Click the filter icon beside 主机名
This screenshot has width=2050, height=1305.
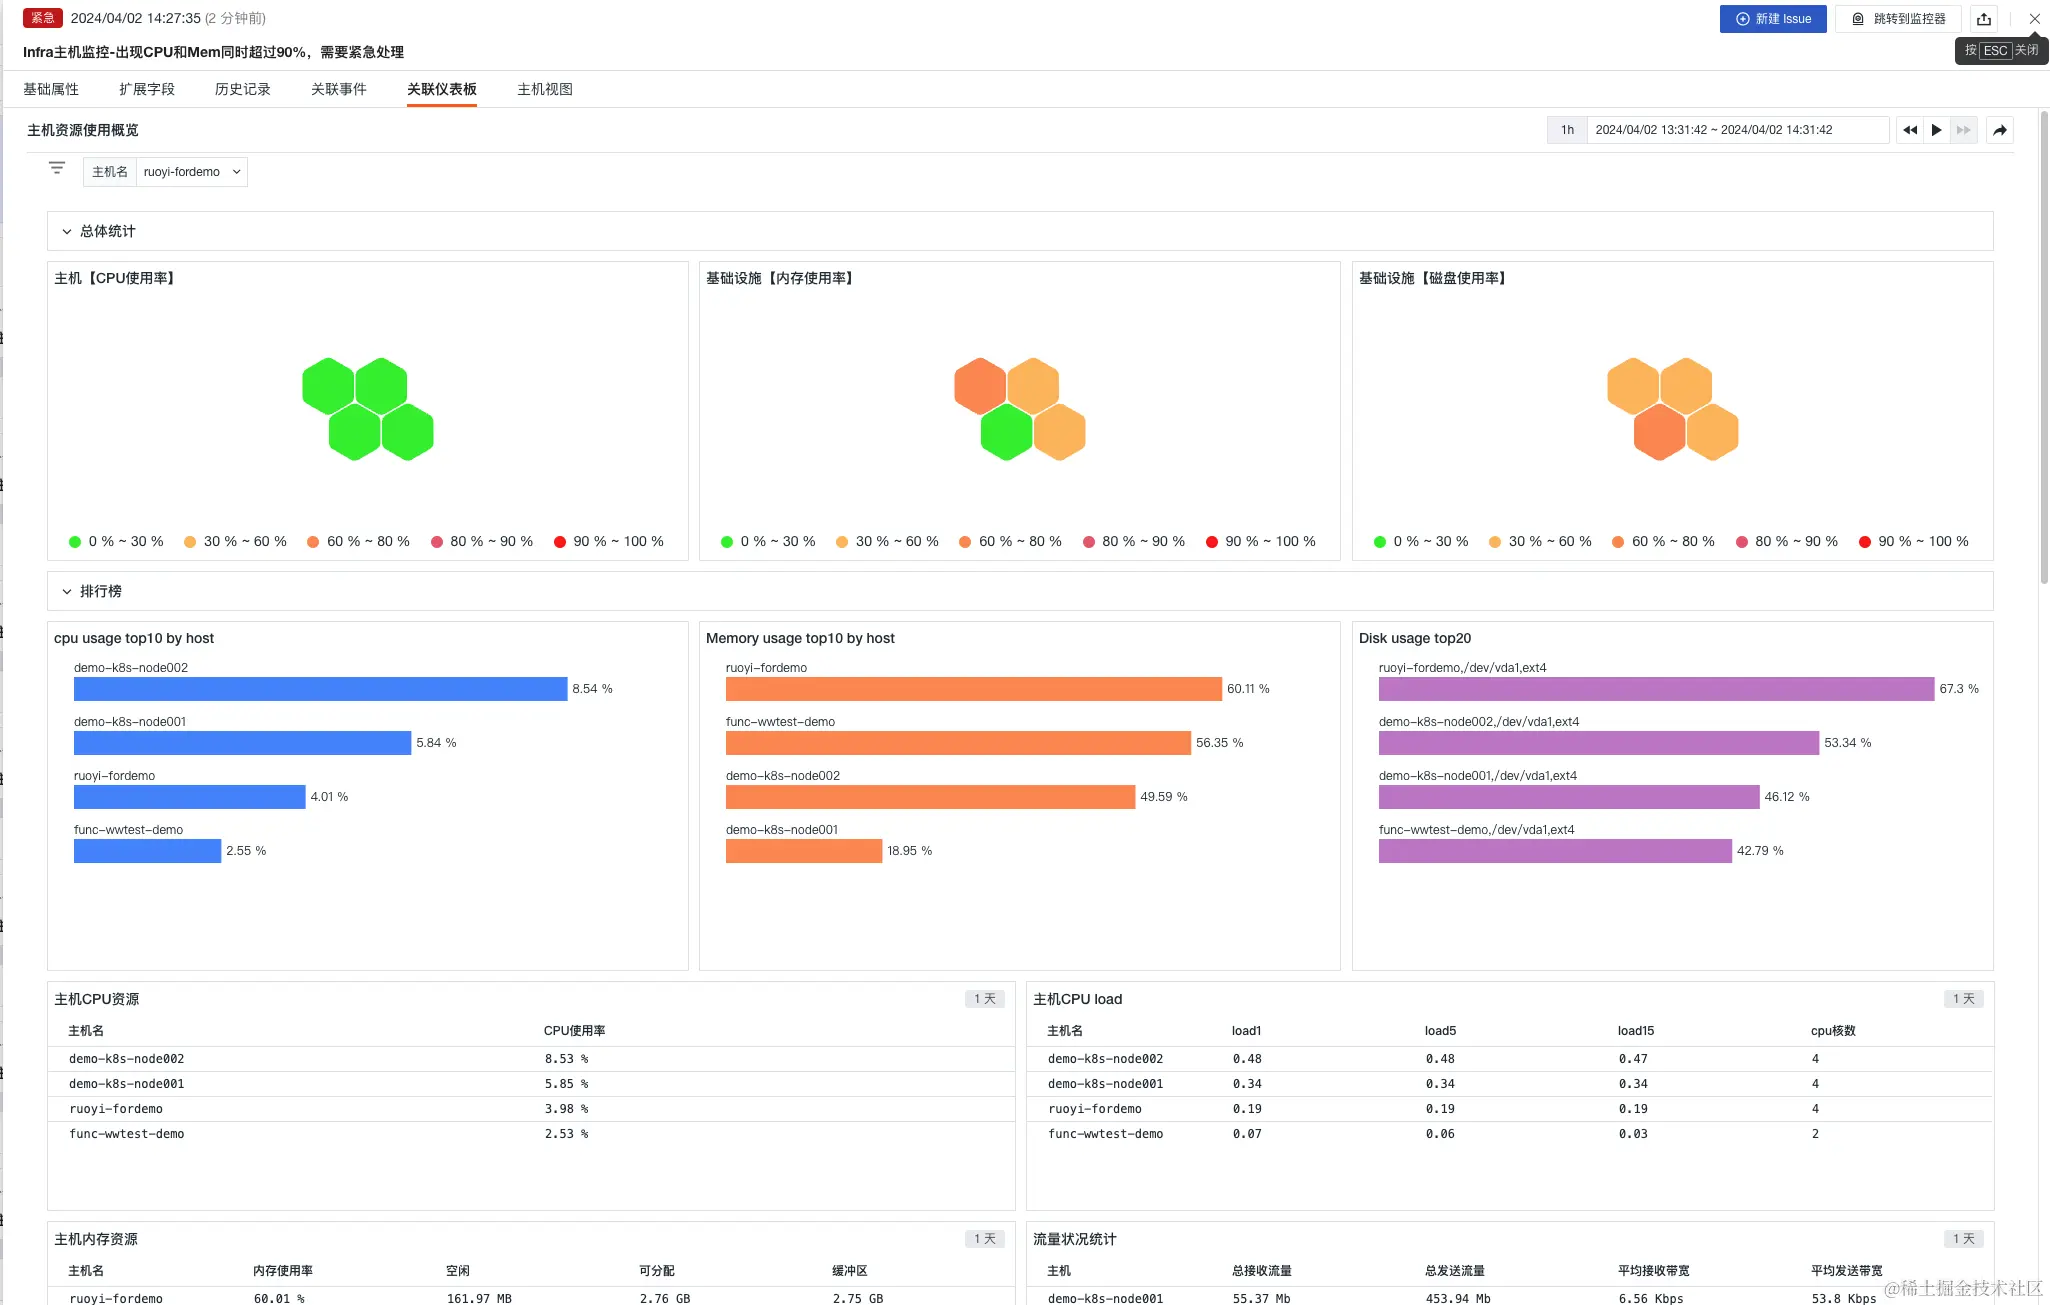(57, 168)
